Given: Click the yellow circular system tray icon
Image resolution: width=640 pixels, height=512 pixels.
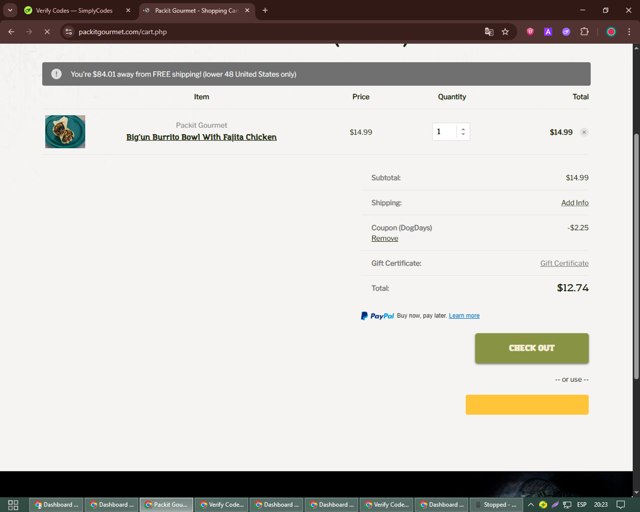Looking at the screenshot, I should pyautogui.click(x=543, y=505).
